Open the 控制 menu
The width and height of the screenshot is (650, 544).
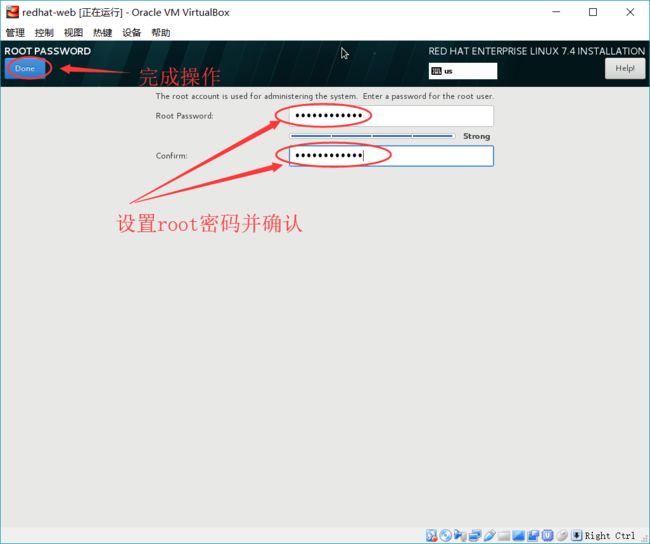pyautogui.click(x=44, y=33)
